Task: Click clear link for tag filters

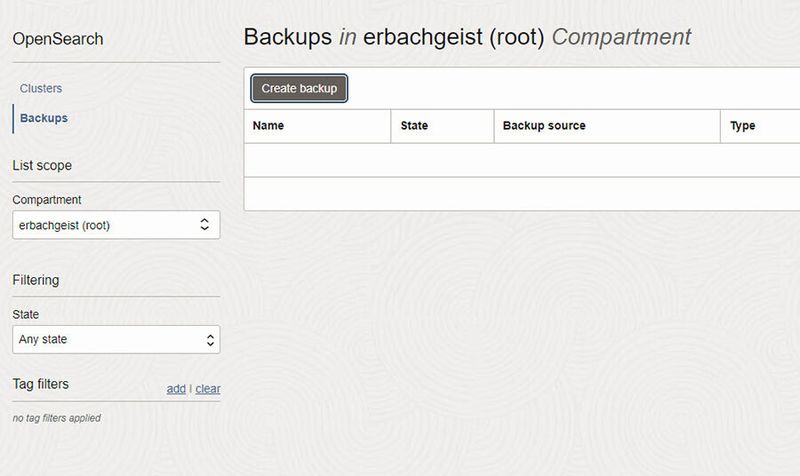Action: [x=208, y=389]
